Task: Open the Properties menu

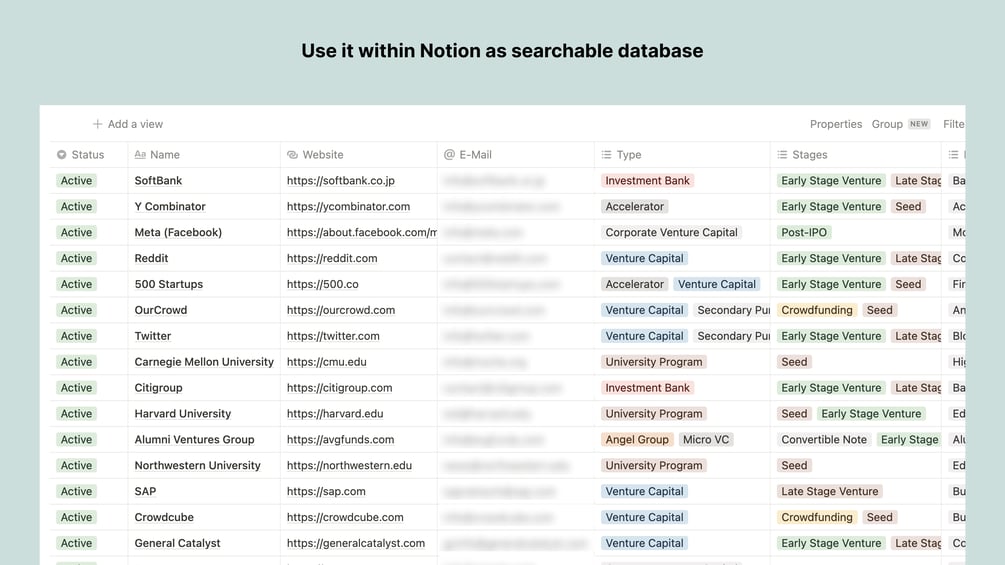Action: (835, 124)
